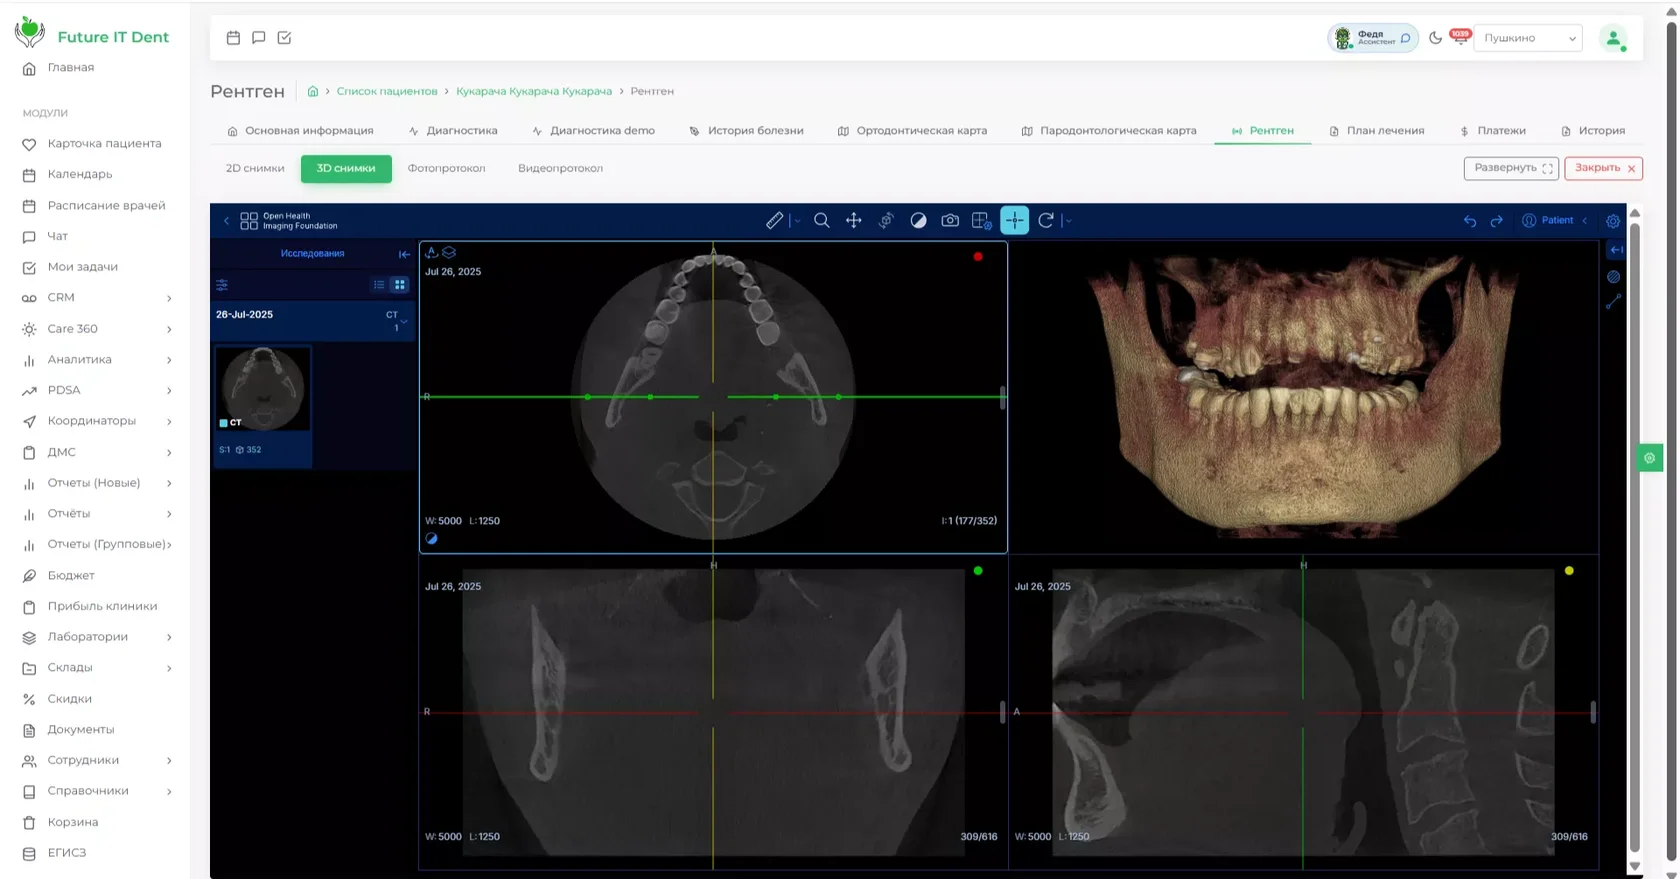
Task: Open the Пушкино clinic dropdown
Action: tap(1528, 38)
